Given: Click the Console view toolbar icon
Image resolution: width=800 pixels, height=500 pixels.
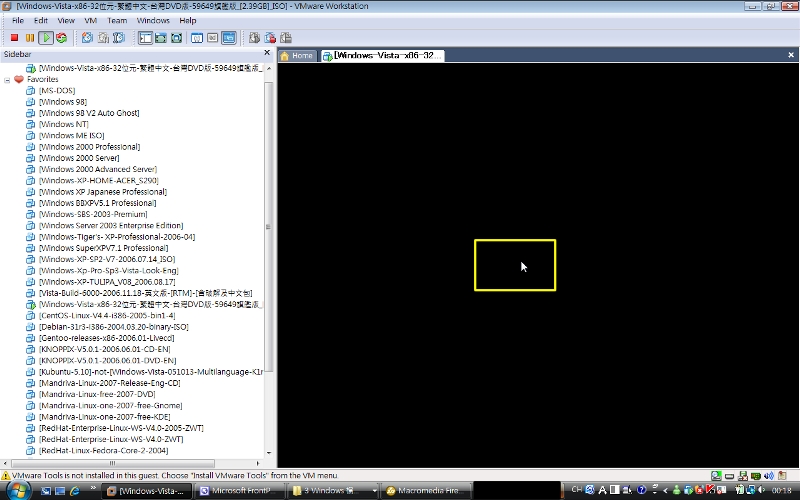Looking at the screenshot, I should point(229,38).
